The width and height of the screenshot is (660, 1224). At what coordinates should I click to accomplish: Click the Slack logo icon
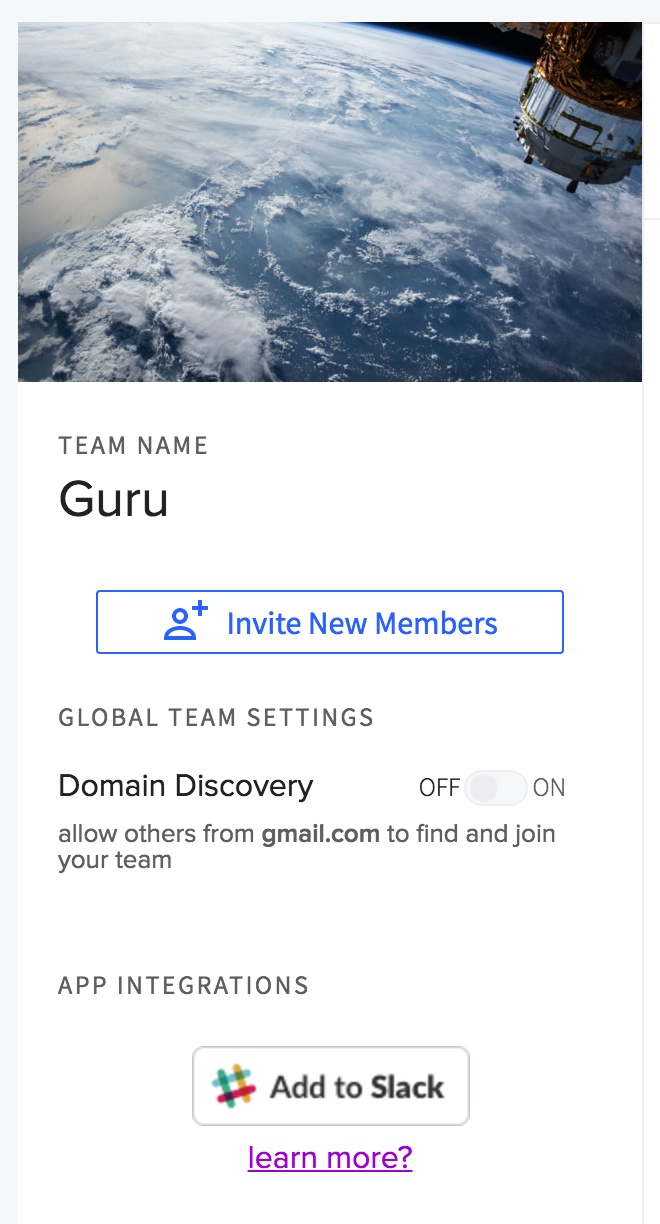pos(233,1086)
